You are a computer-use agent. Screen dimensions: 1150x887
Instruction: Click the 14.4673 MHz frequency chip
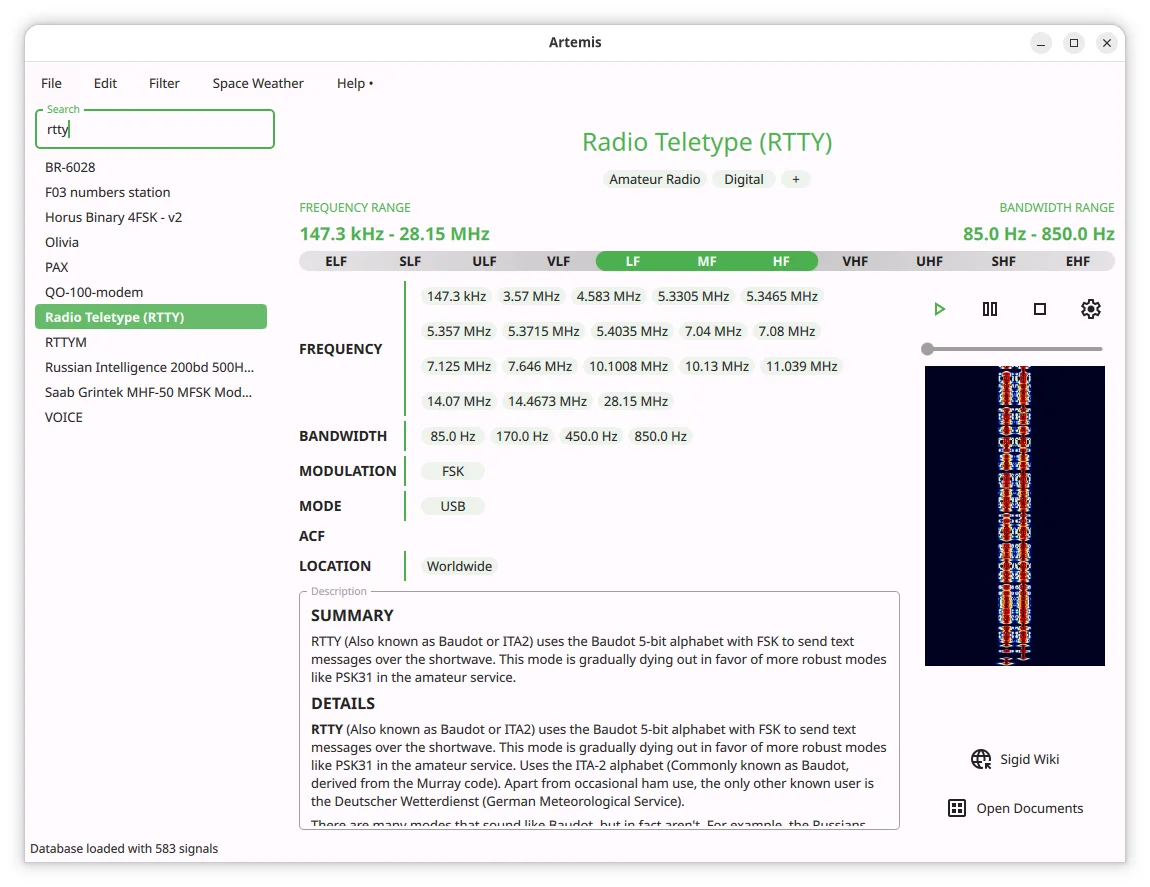point(548,401)
